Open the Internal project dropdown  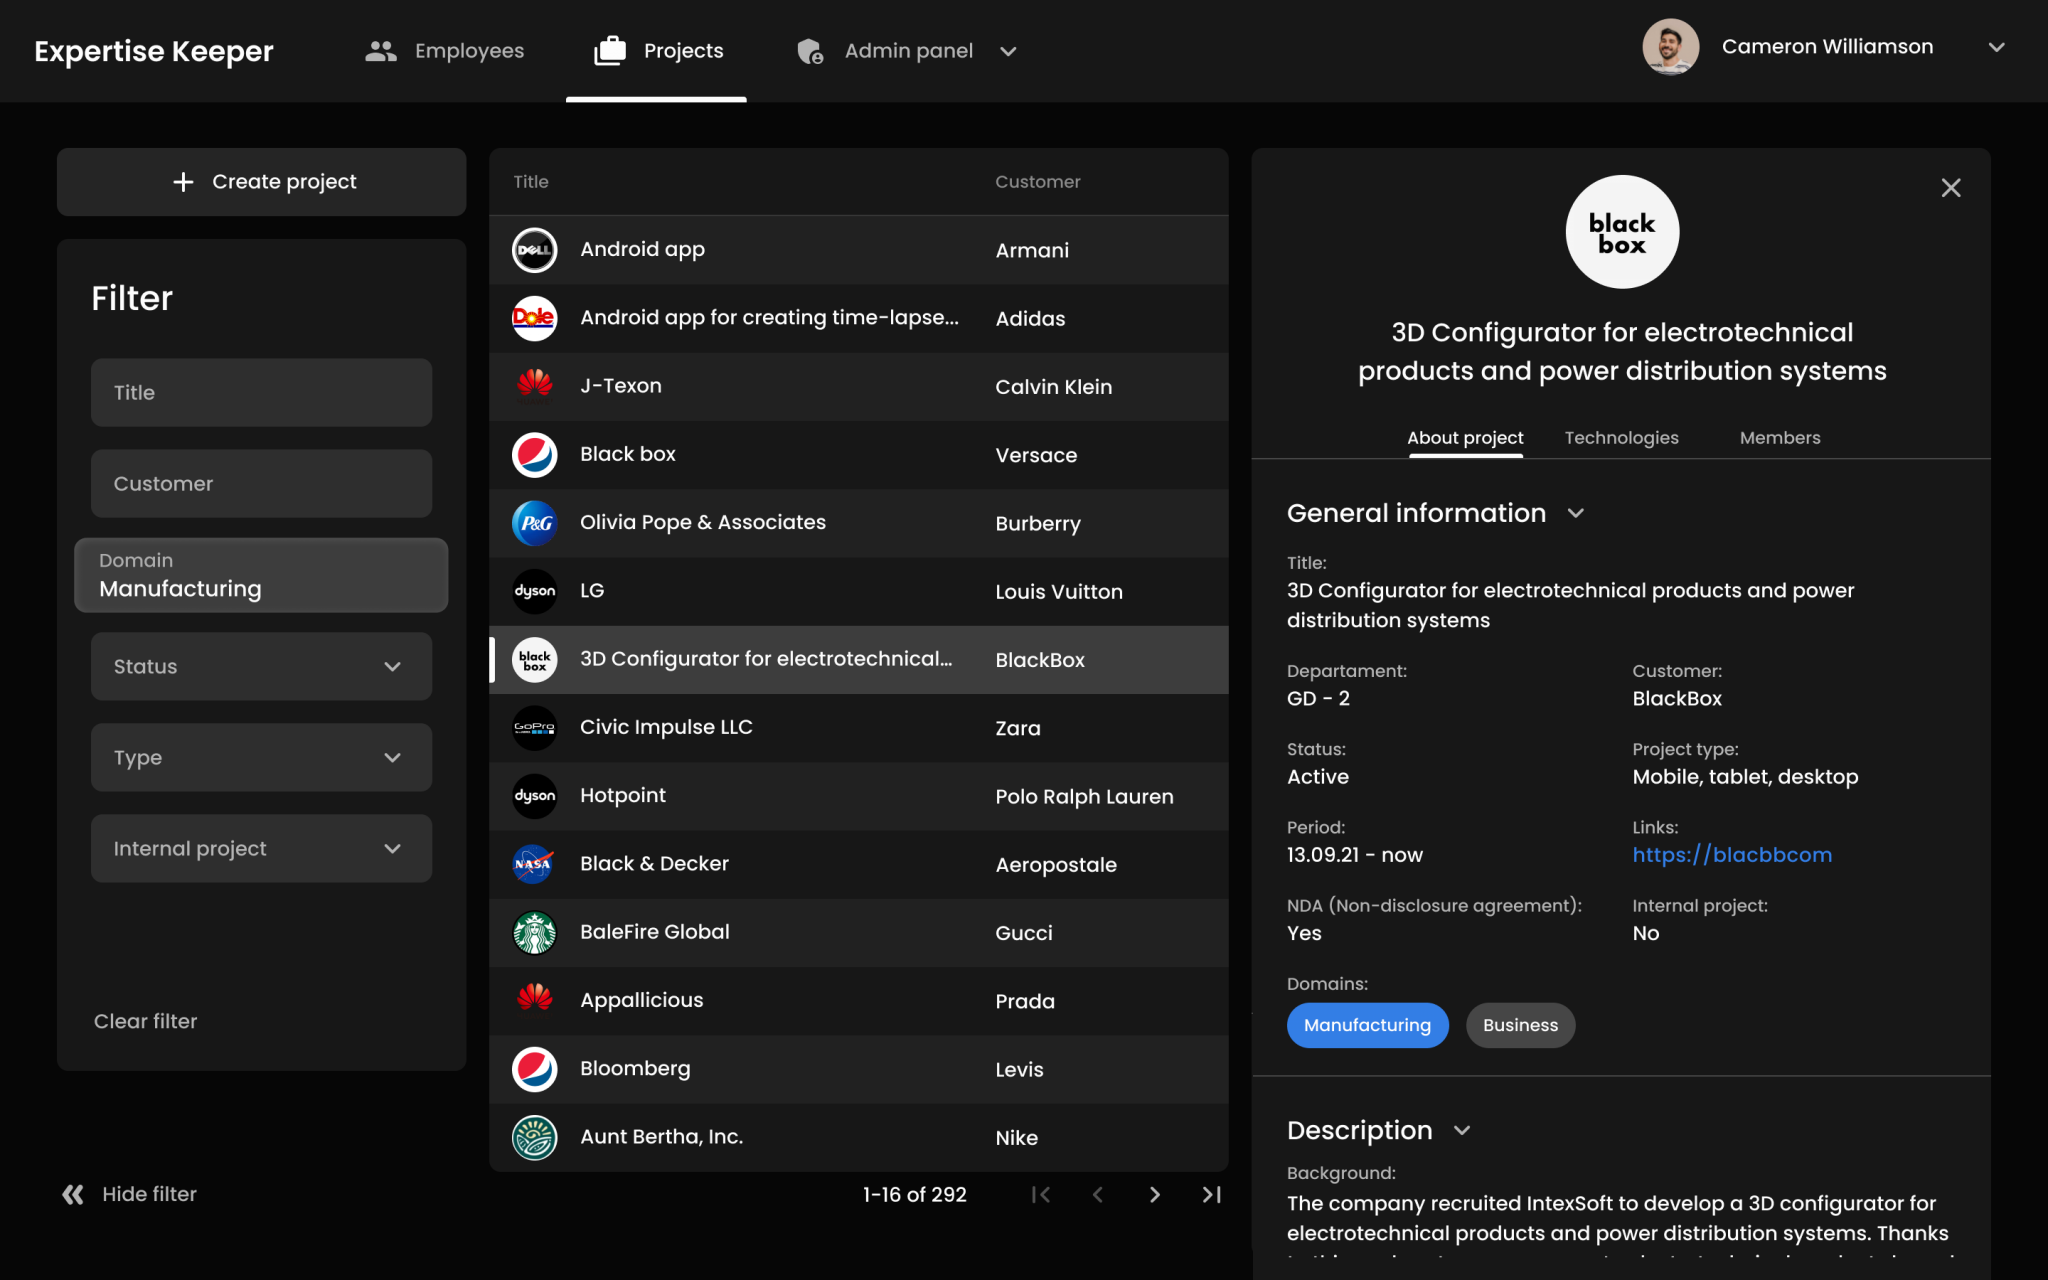pos(261,848)
